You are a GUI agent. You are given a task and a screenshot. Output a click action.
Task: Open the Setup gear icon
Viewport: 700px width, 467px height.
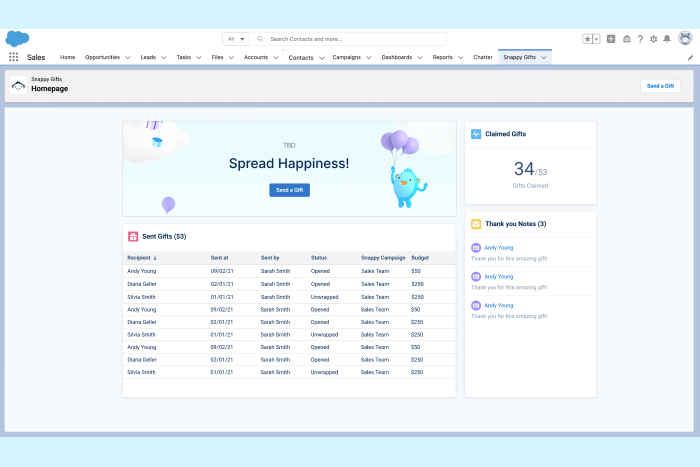pyautogui.click(x=653, y=39)
